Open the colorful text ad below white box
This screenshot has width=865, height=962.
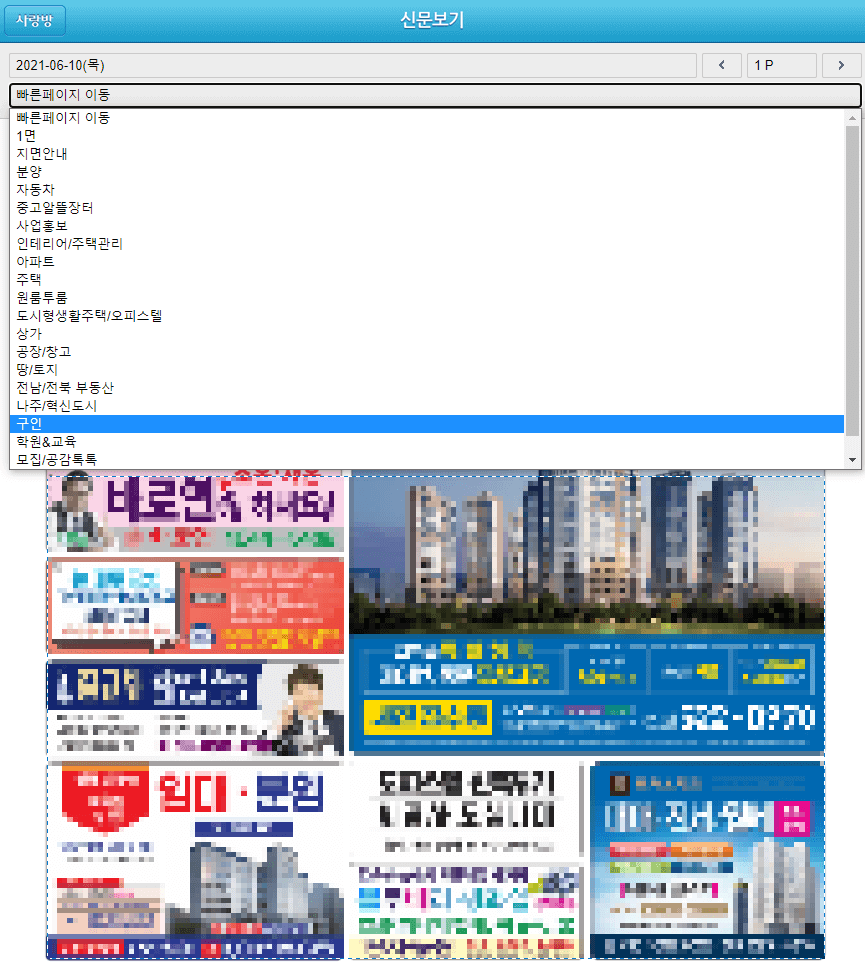tap(466, 910)
